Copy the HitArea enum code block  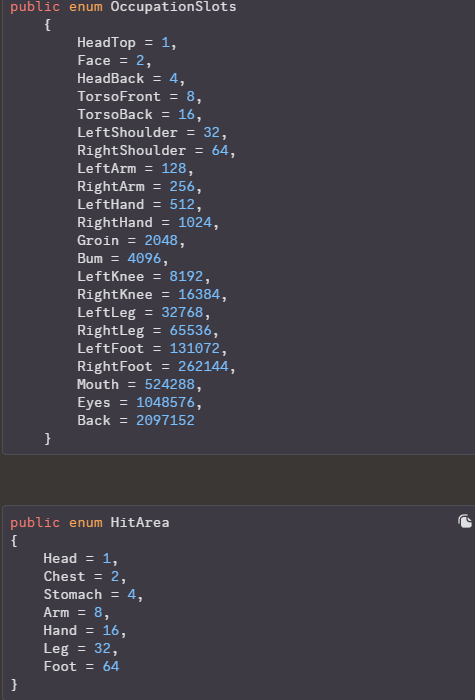(465, 521)
